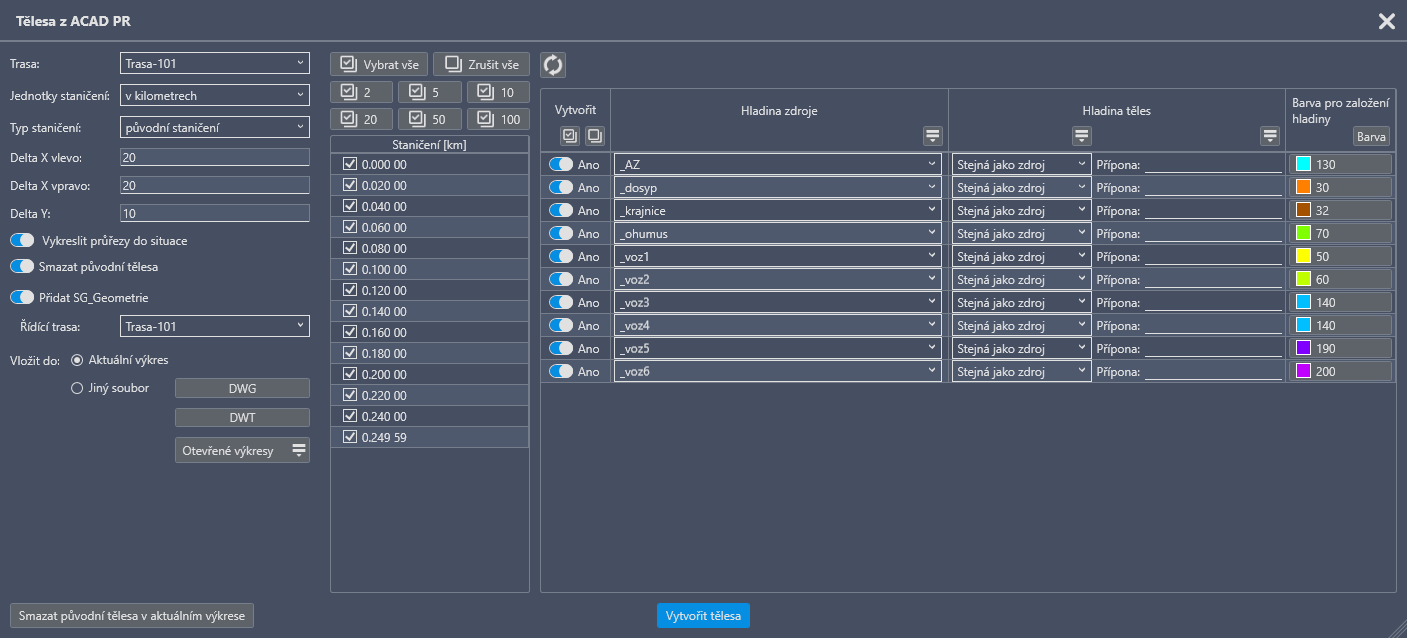Select every 50th station preset

[430, 120]
